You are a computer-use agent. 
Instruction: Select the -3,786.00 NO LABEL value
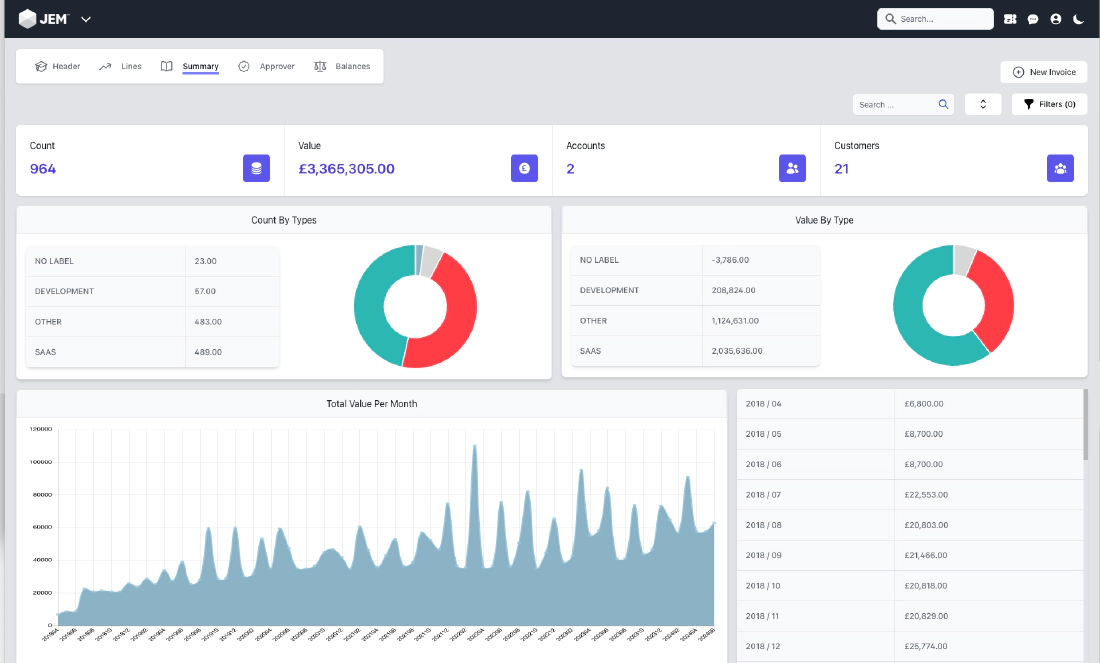click(x=730, y=260)
